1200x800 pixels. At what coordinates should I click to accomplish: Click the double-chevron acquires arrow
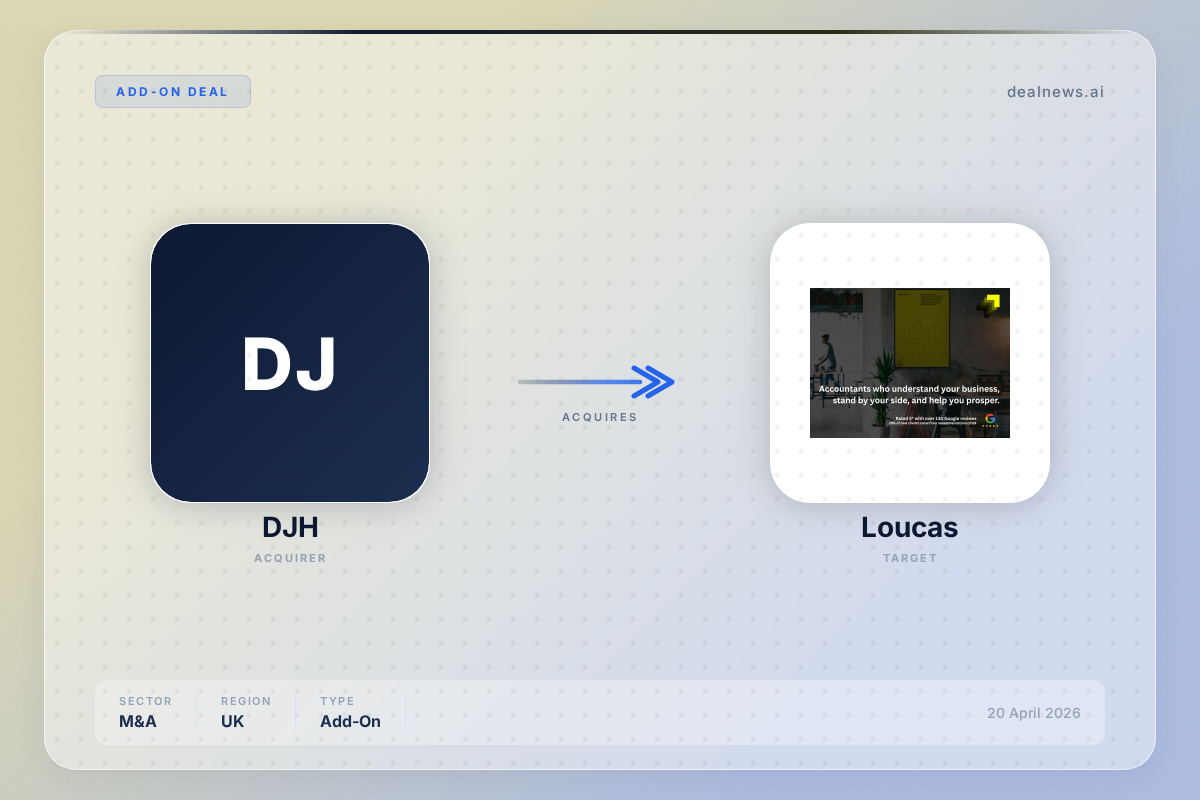653,381
